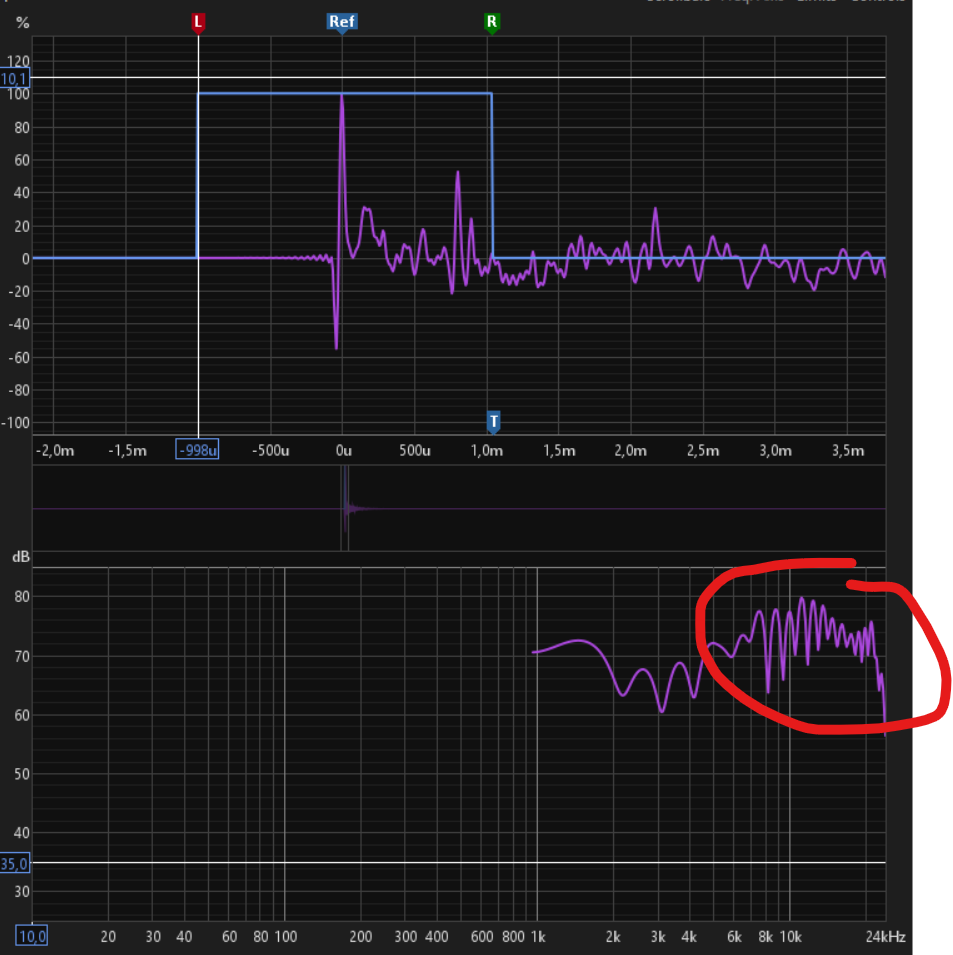Select the red L window marker
This screenshot has width=953, height=955.
(198, 23)
